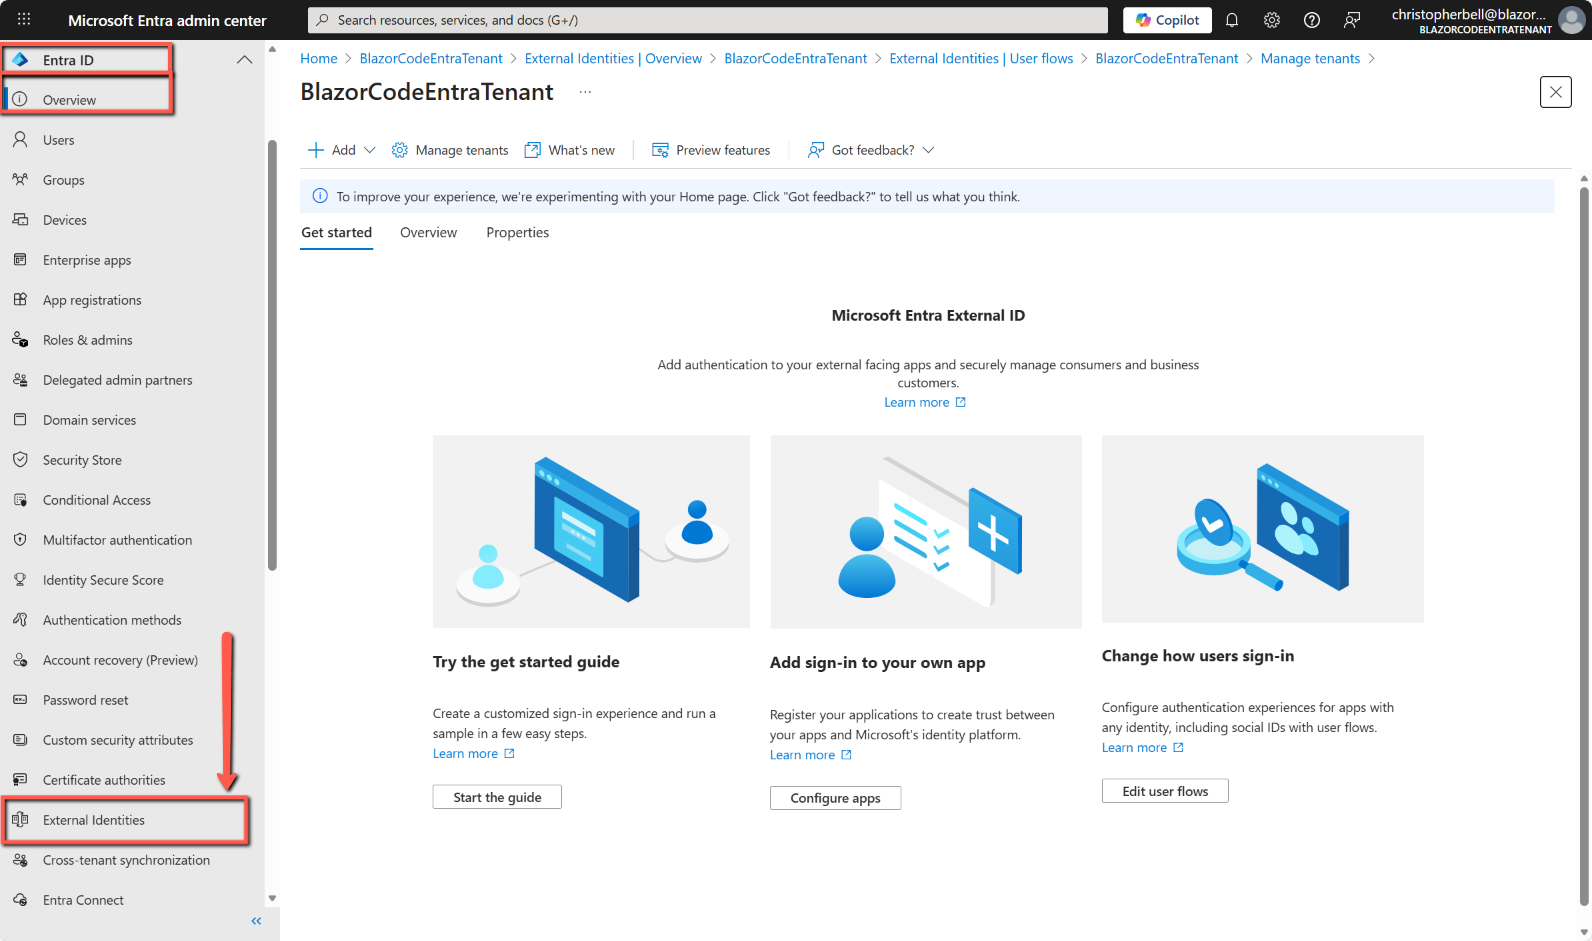1592x941 pixels.
Task: Open Copilot from the top bar
Action: click(x=1167, y=20)
